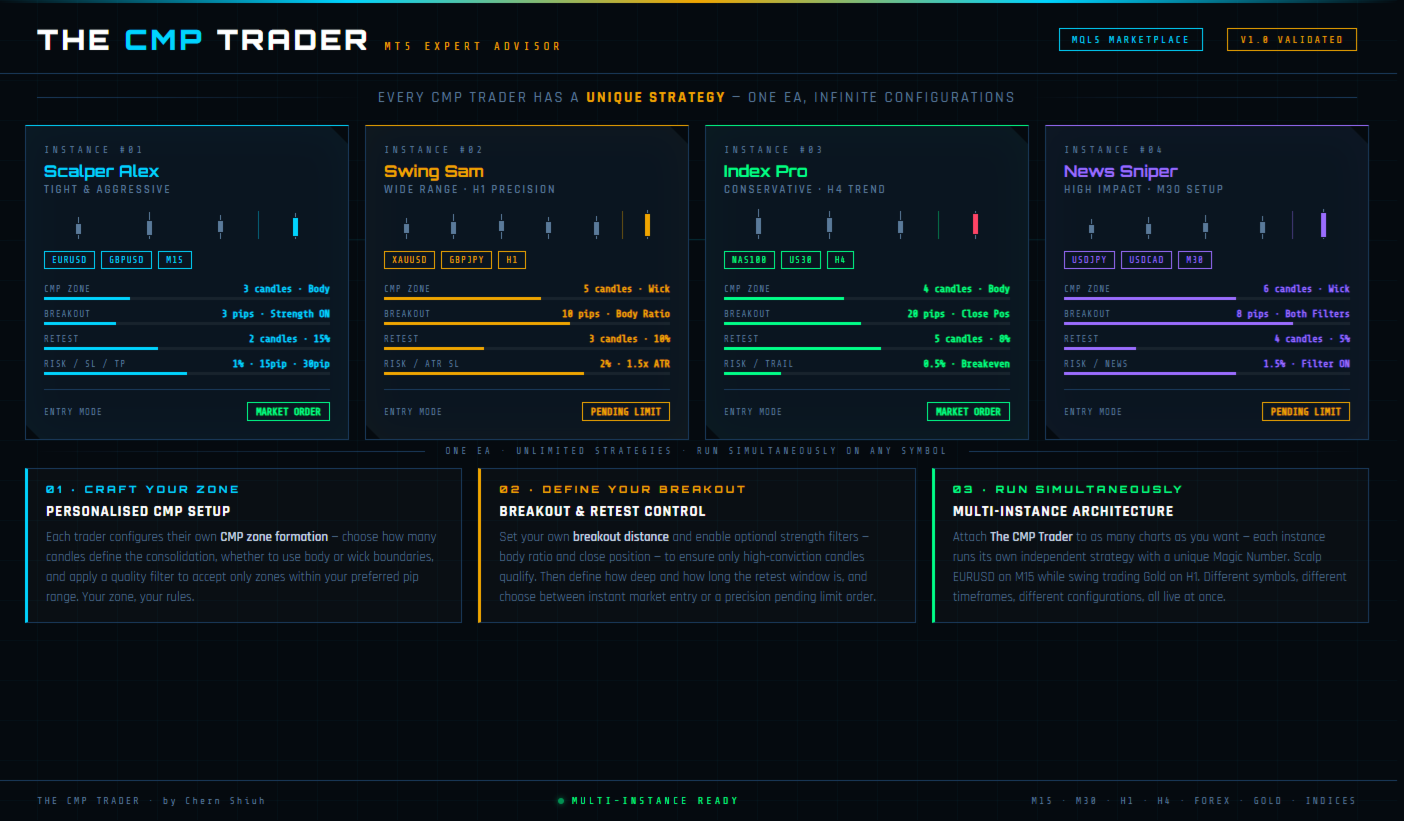The width and height of the screenshot is (1404, 821).
Task: Choose the Market Order badge on Index Pro
Action: [968, 411]
